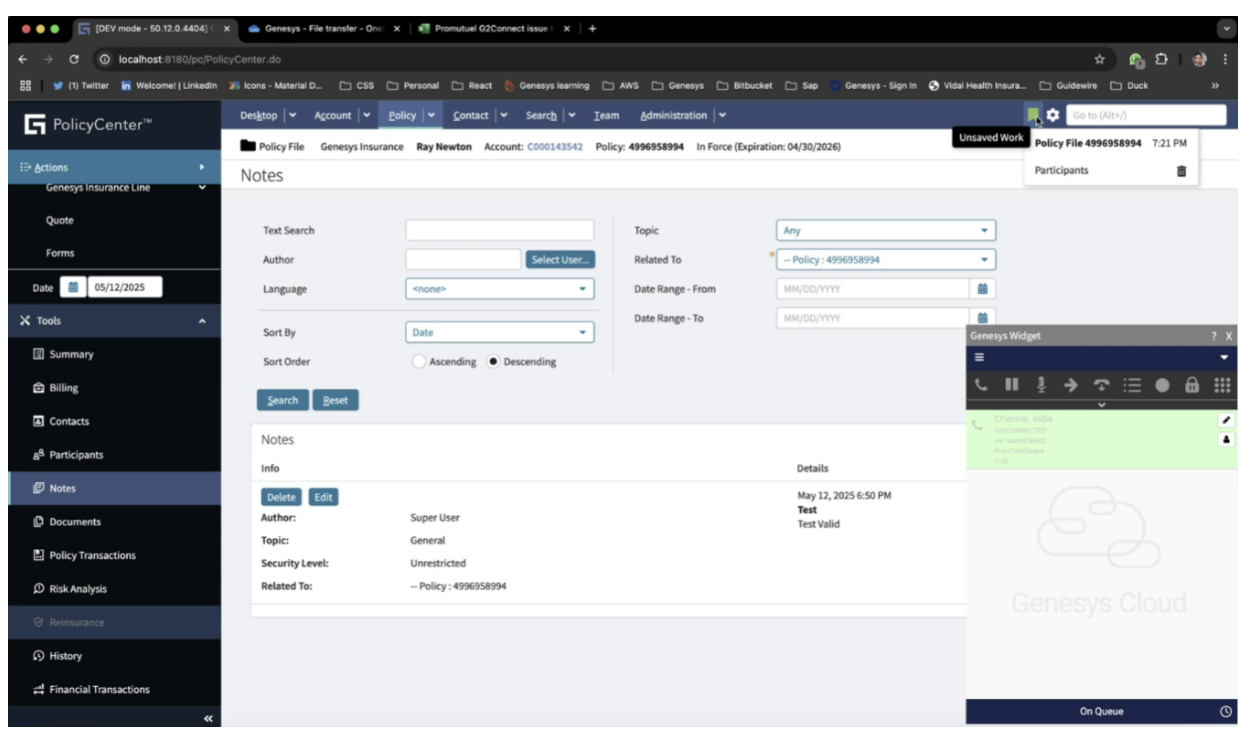Click the mute microphone icon in Genesys Widget
Viewport: 1252px width, 748px height.
point(1041,385)
